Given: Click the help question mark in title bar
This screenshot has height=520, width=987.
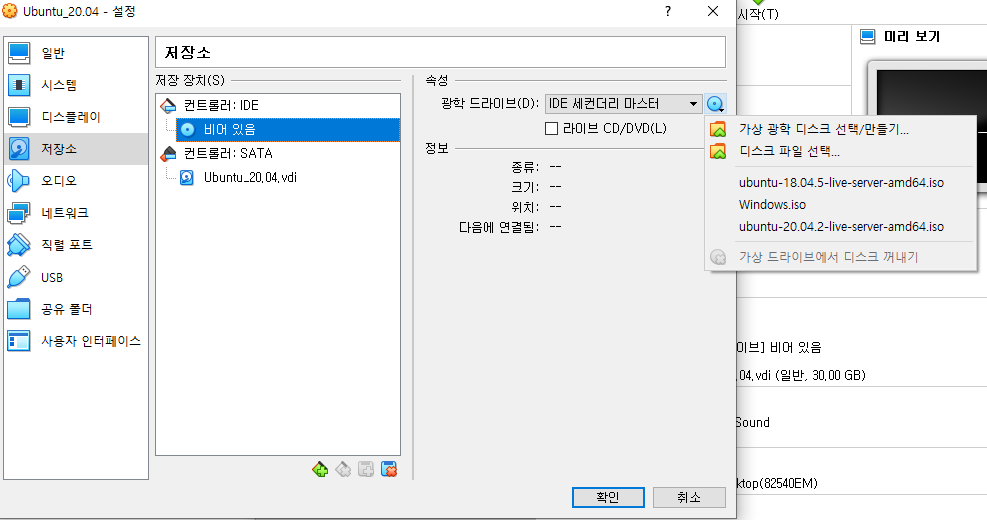Looking at the screenshot, I should click(x=668, y=11).
